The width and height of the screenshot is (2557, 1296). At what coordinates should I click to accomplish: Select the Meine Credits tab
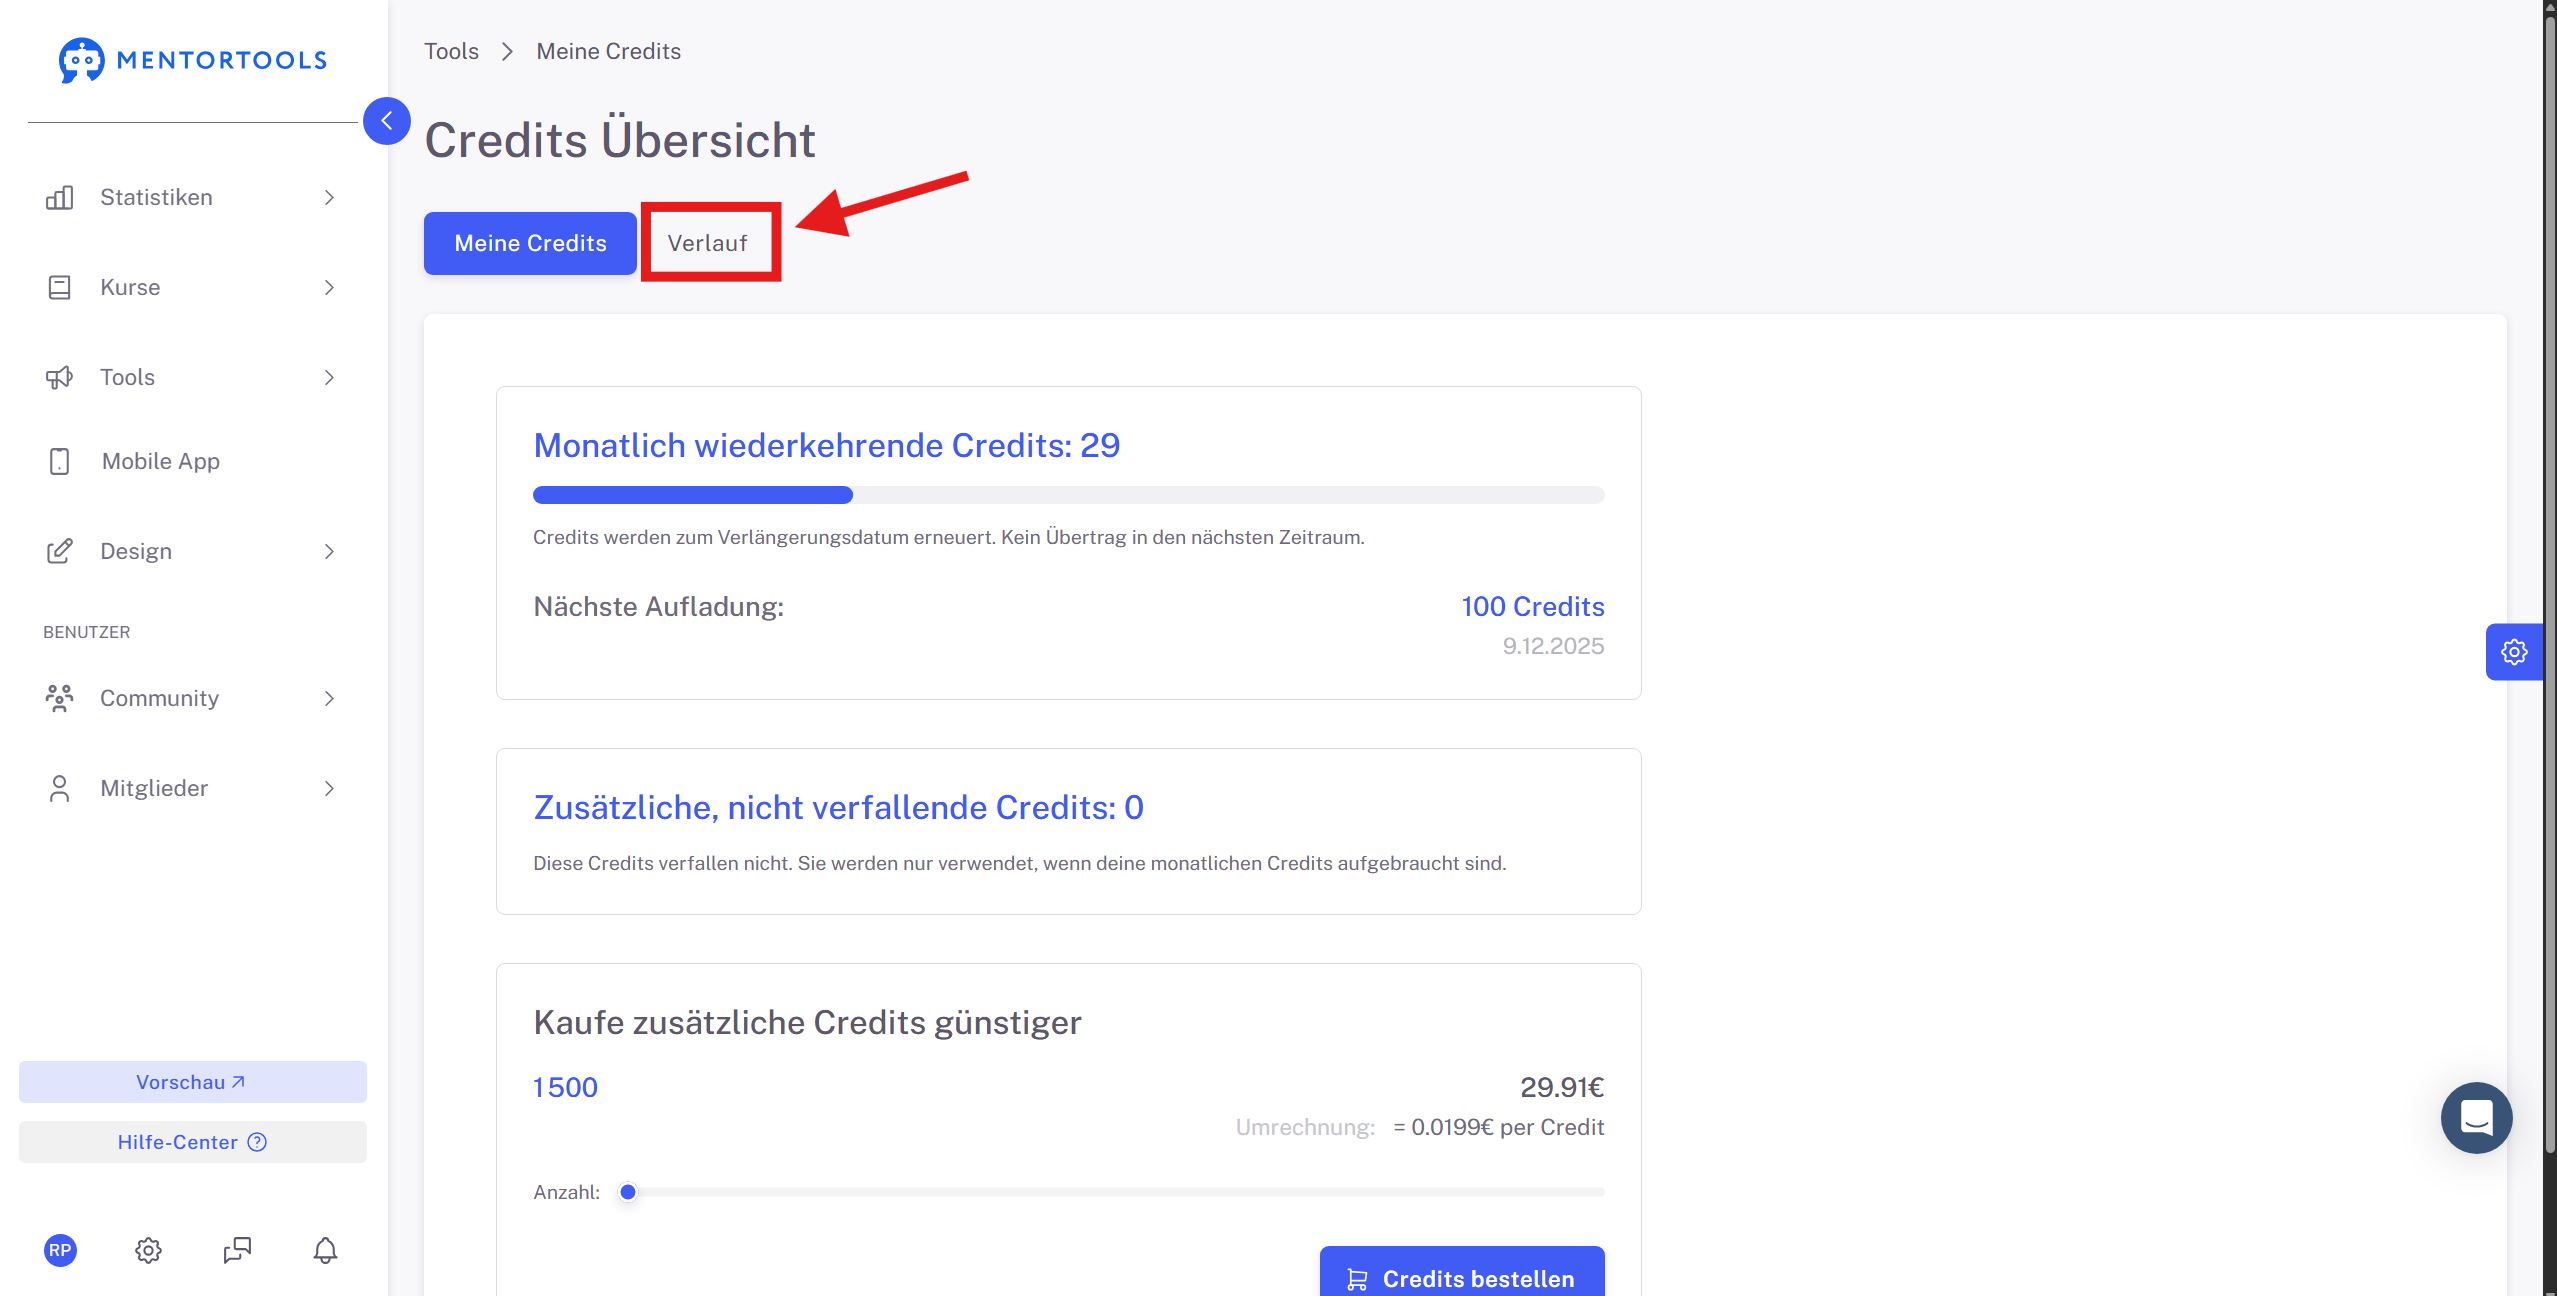pos(530,243)
